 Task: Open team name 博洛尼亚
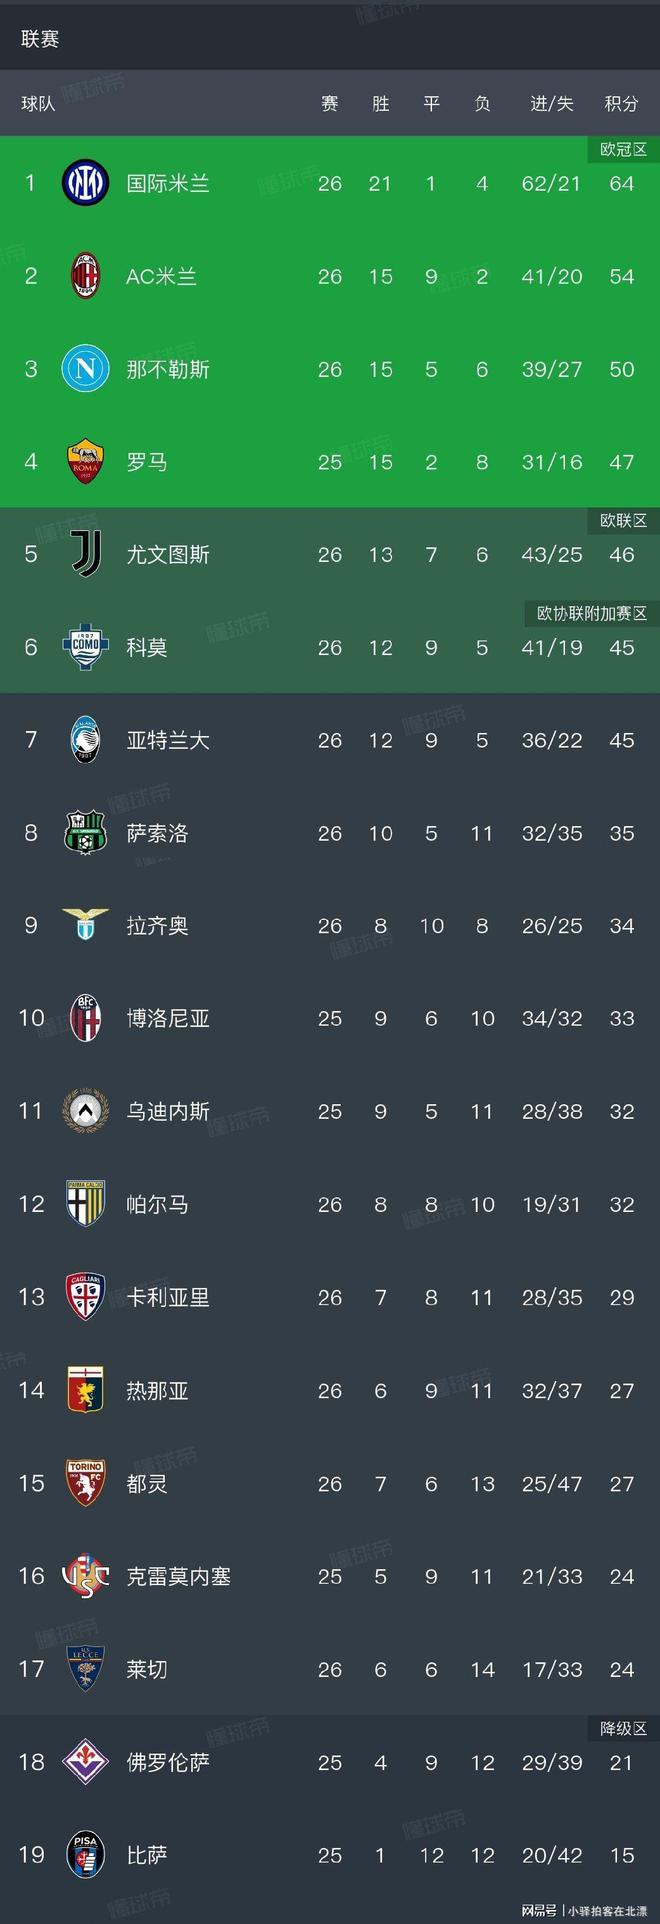tap(168, 1018)
